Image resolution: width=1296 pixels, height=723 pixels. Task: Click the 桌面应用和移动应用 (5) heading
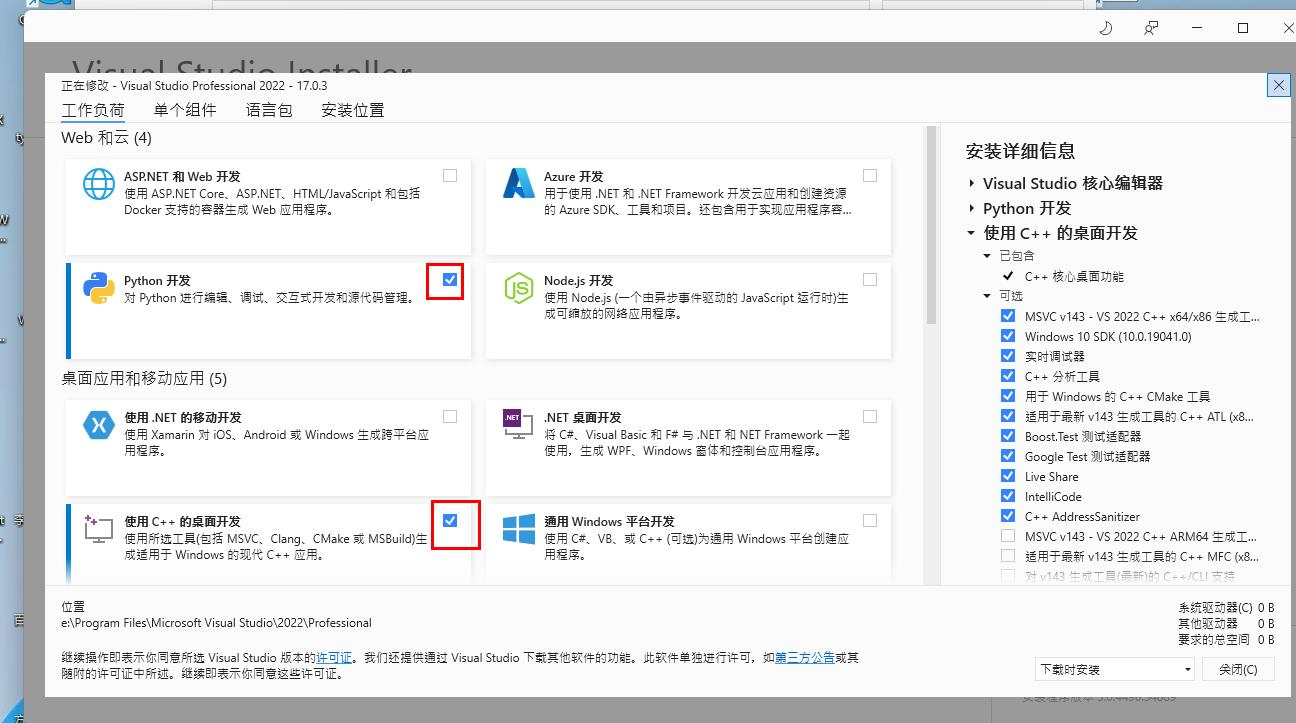click(144, 379)
